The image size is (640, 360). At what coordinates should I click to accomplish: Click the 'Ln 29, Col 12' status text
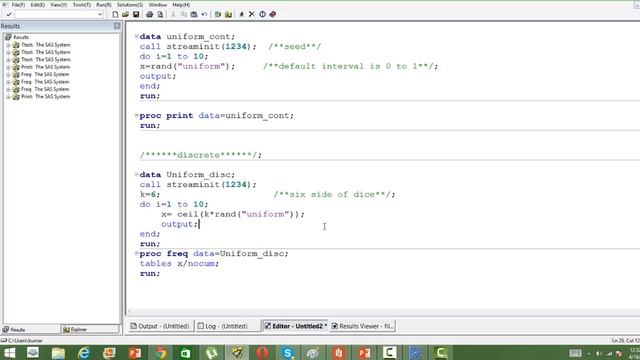[625, 340]
